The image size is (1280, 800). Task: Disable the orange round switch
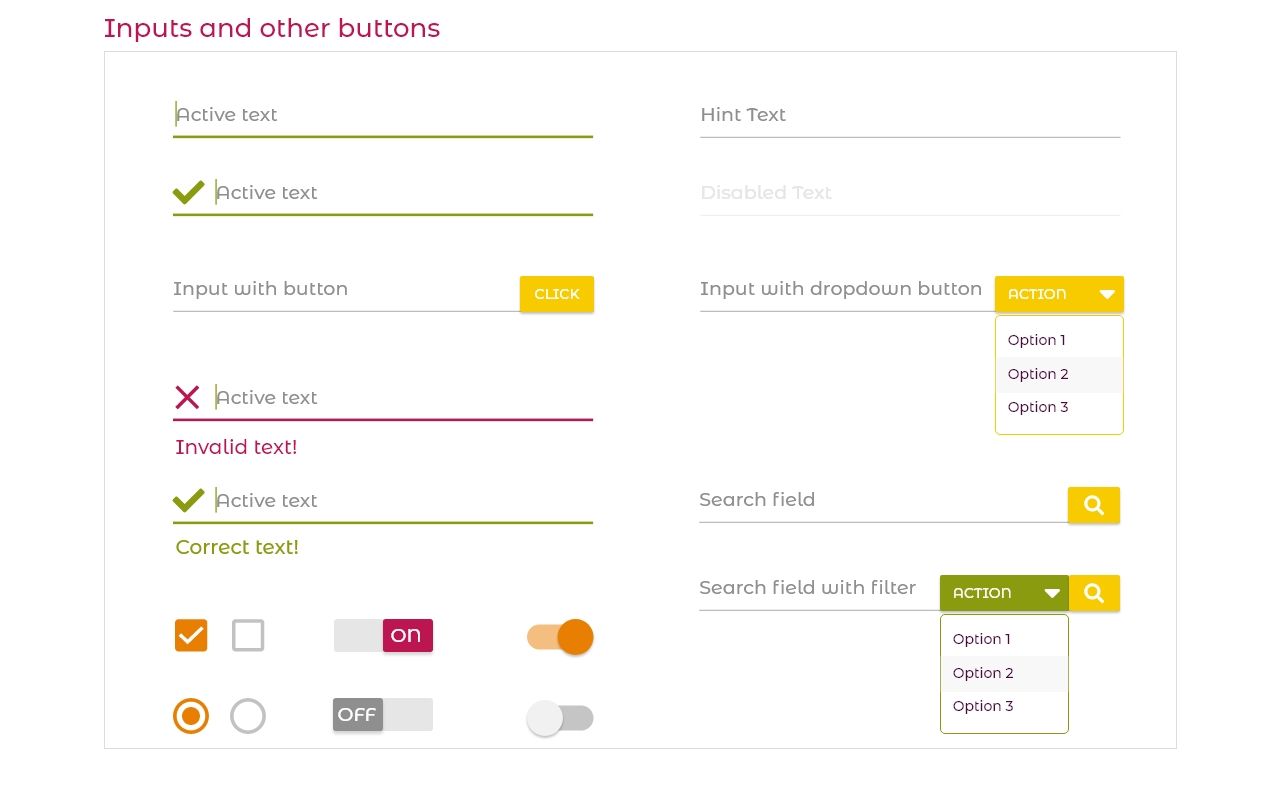[561, 637]
